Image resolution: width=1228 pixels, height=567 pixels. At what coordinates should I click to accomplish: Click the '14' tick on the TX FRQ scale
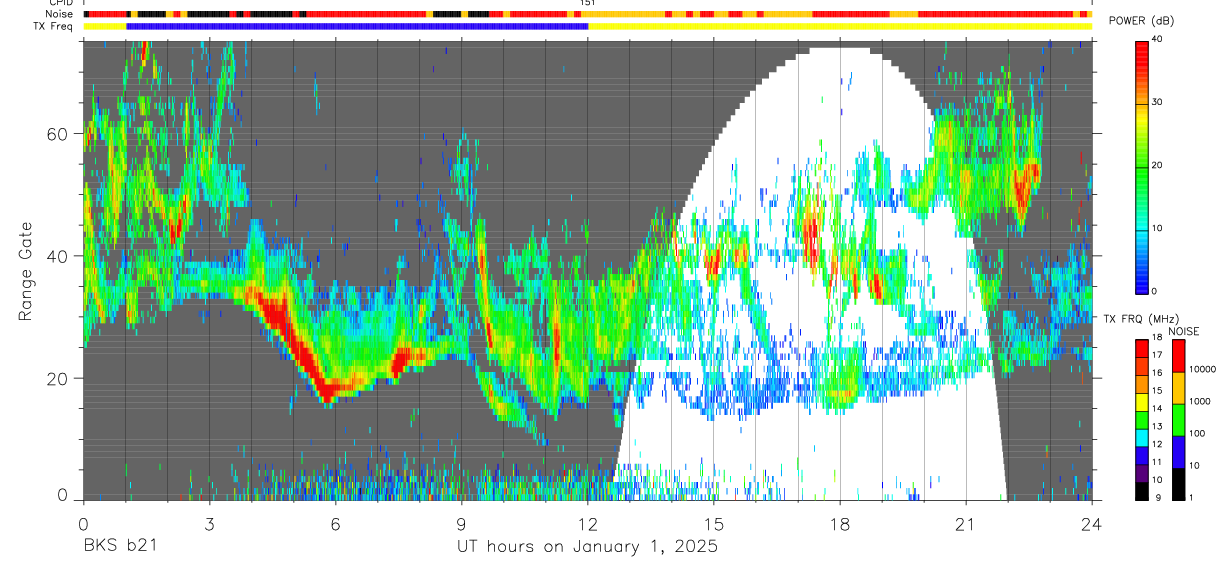1158,410
